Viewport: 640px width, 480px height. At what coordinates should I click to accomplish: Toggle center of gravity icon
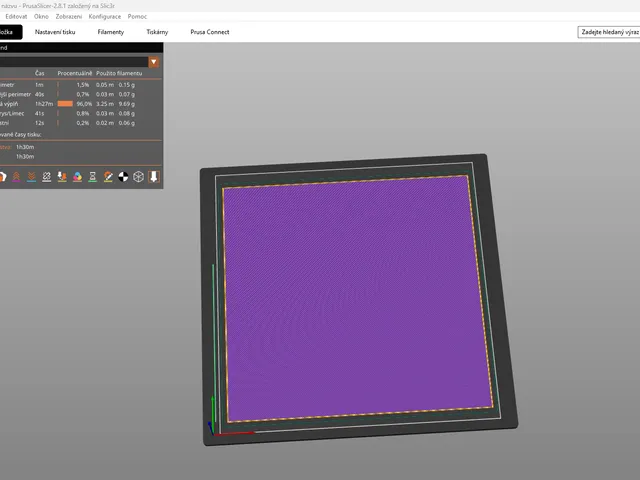(x=123, y=177)
